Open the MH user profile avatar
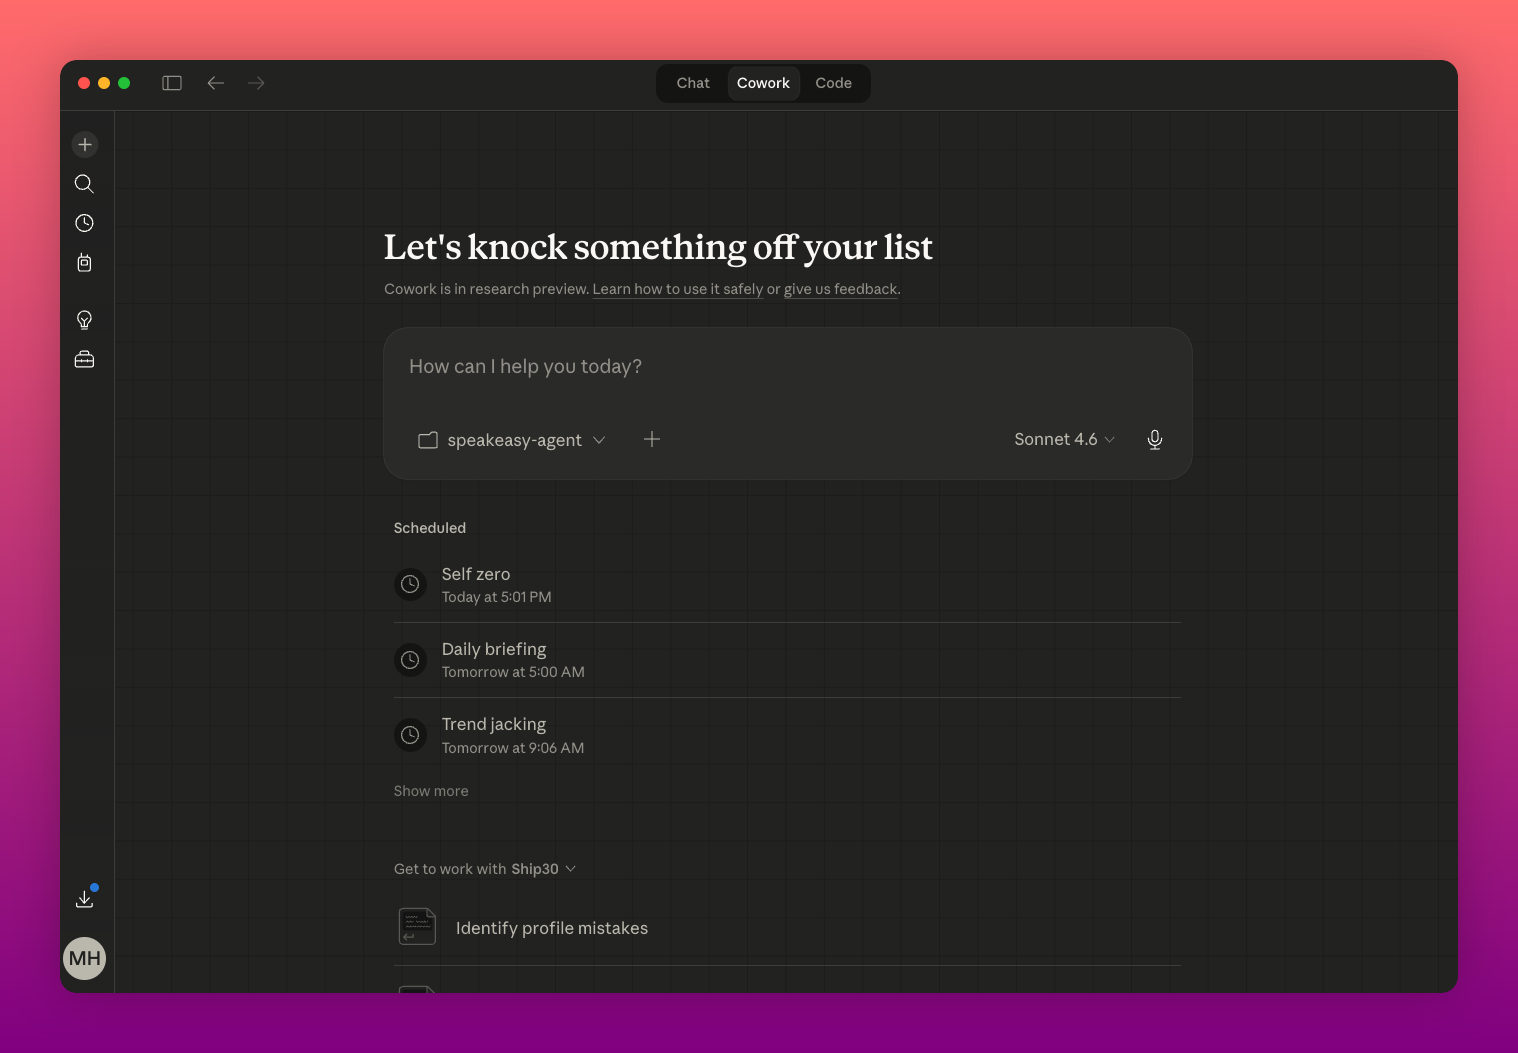The image size is (1518, 1053). pos(85,958)
